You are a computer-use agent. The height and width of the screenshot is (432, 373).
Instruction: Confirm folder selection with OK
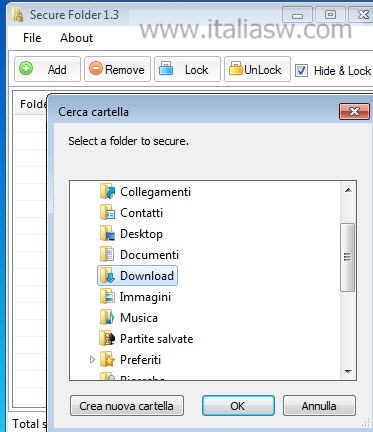click(238, 406)
